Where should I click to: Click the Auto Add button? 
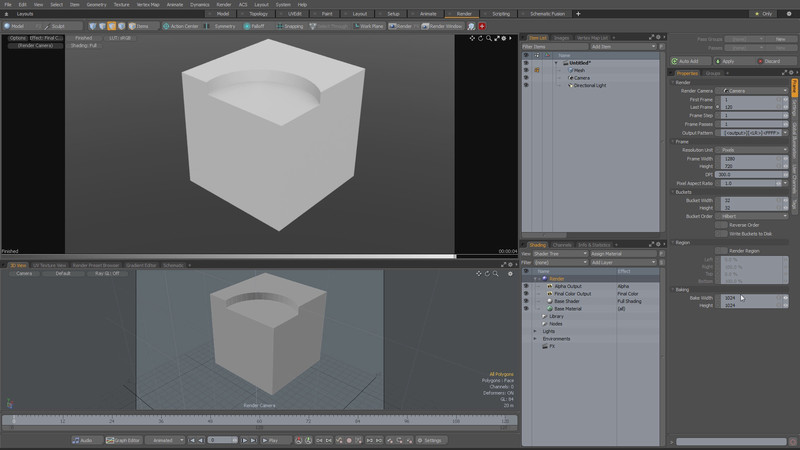[690, 61]
